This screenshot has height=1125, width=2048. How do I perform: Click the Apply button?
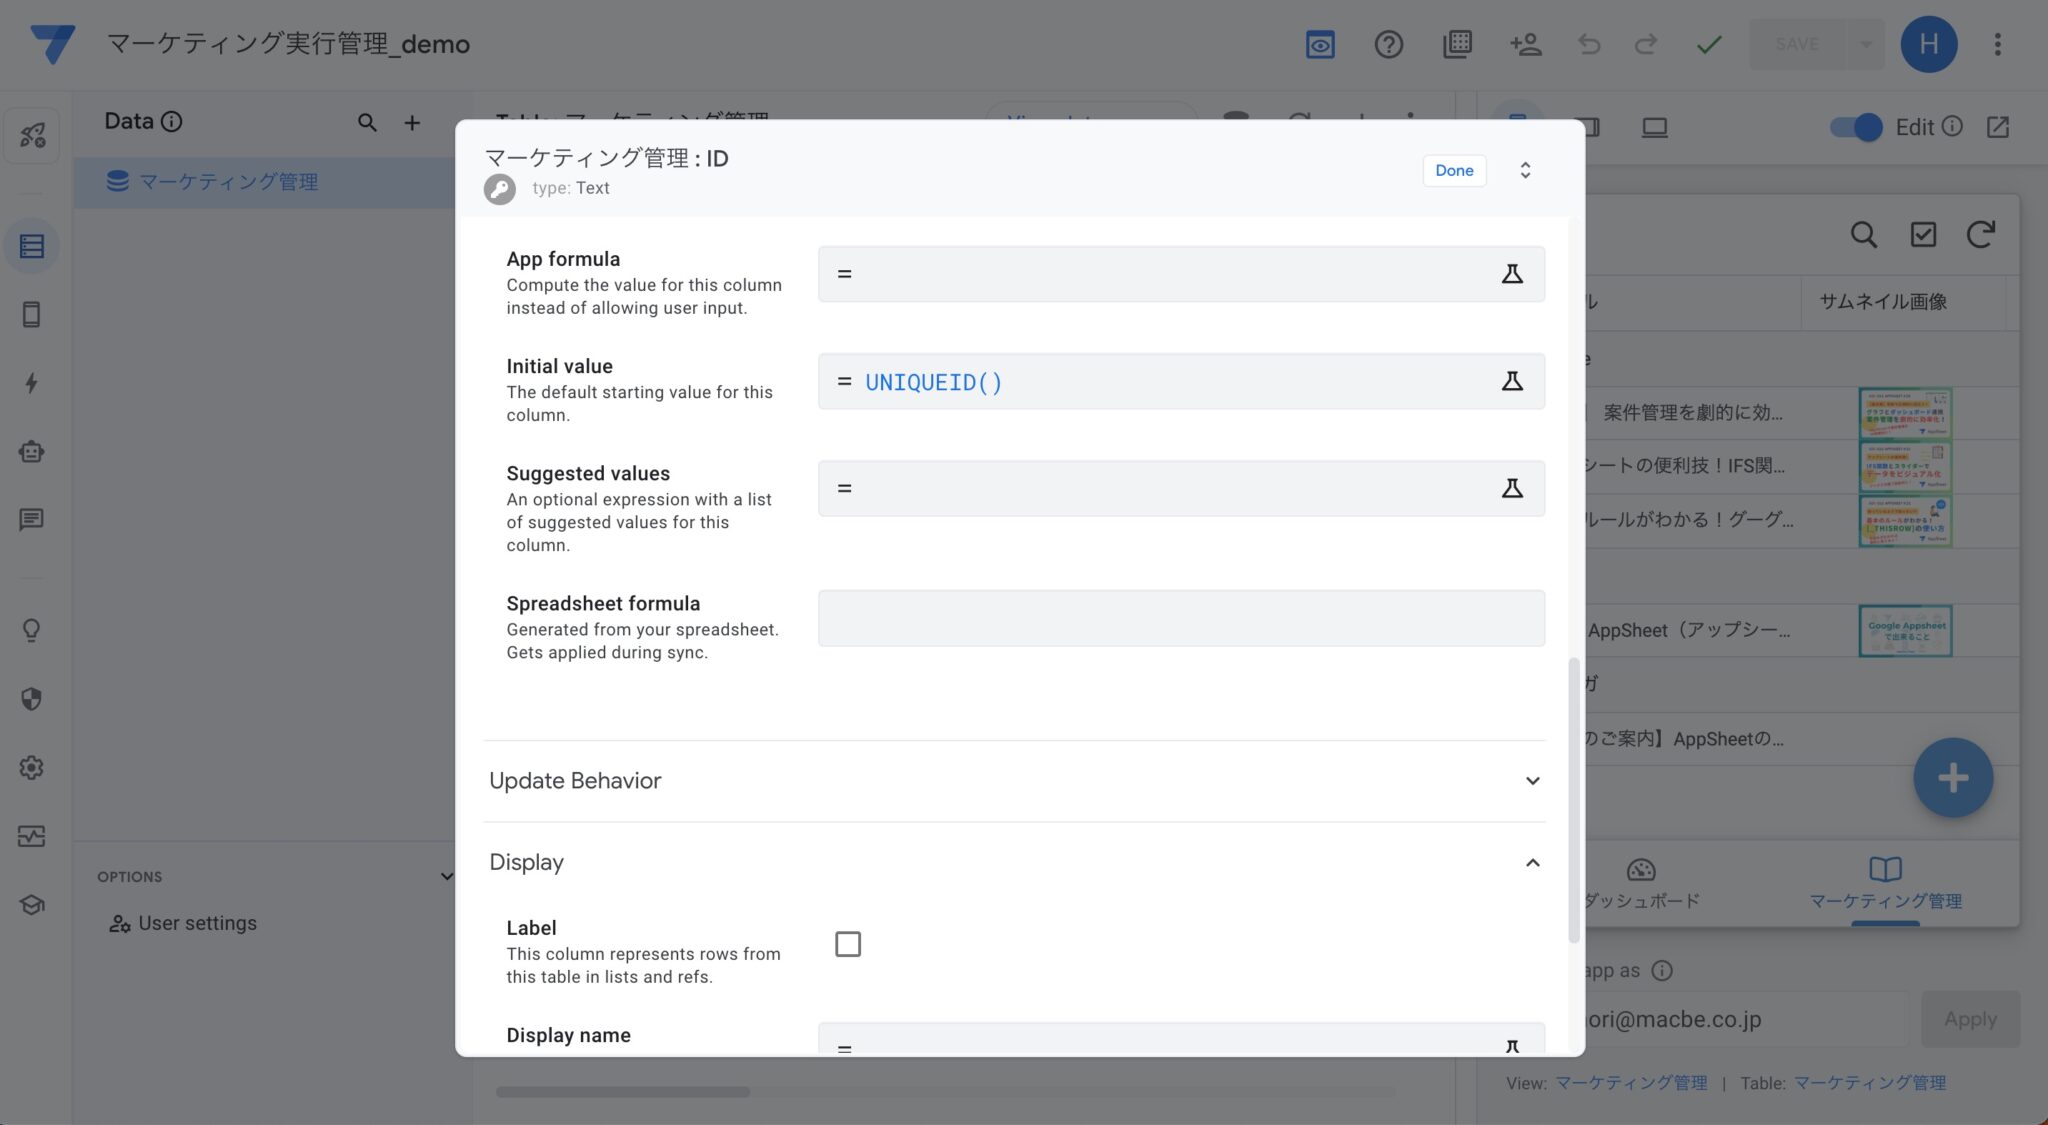1969,1019
